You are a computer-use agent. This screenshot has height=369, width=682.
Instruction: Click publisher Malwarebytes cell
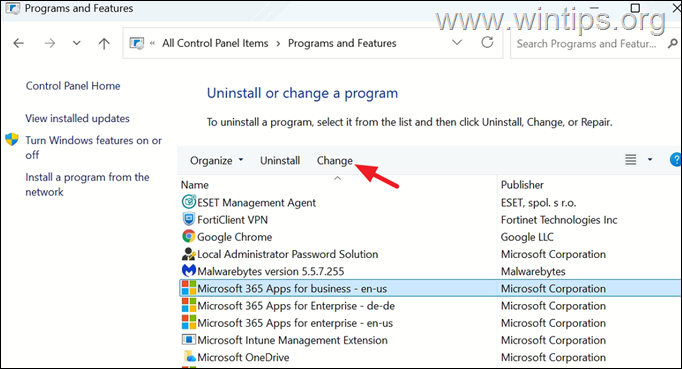point(533,272)
